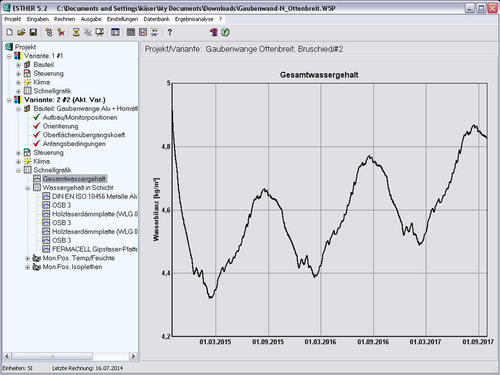The image size is (500, 375).
Task: Expand the Mon.Pos. Isoplethen node
Action: (28, 267)
